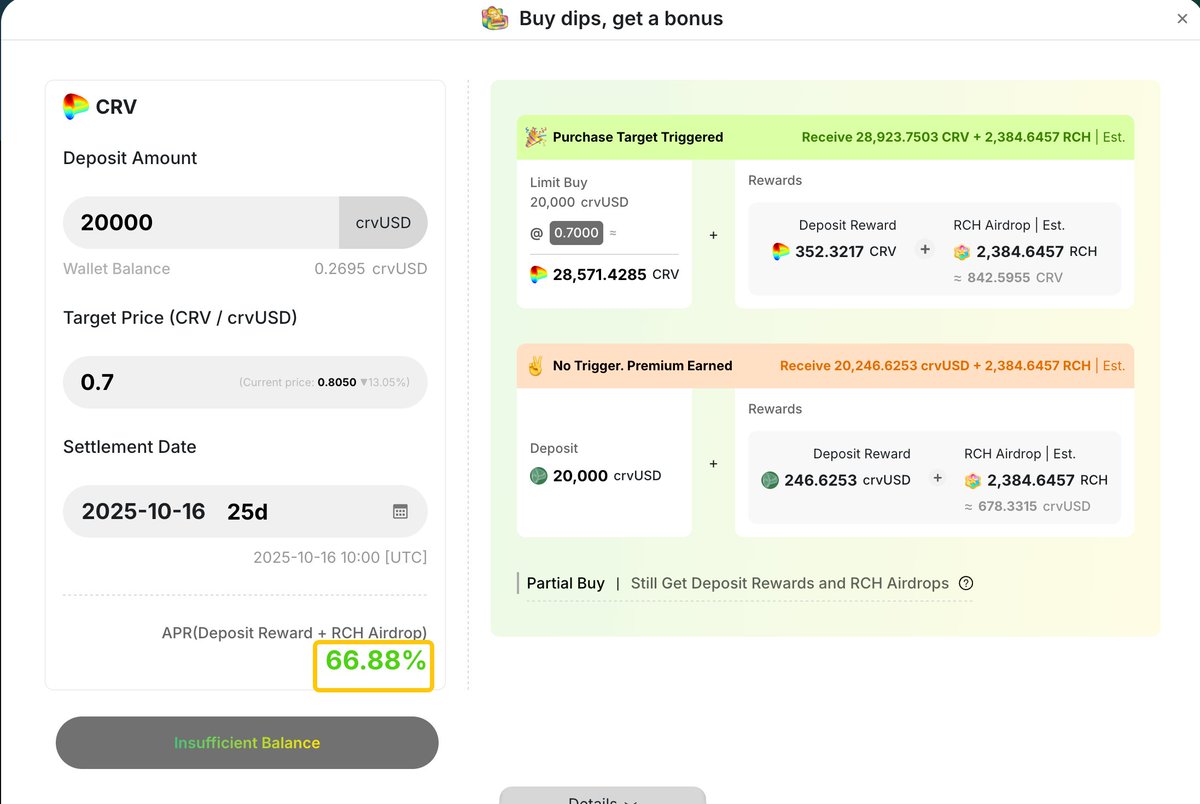Click RCH icon in the no-trigger rewards airdrop

tap(973, 480)
